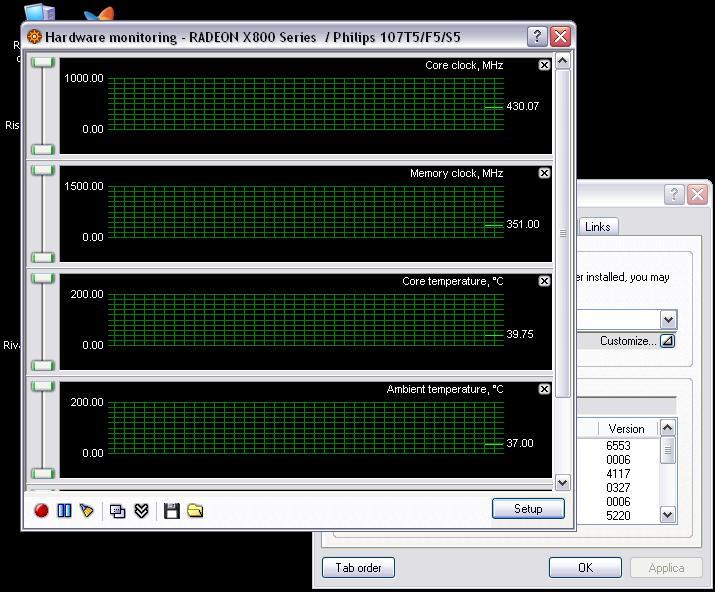Close the Core temperature graph

pyautogui.click(x=544, y=281)
